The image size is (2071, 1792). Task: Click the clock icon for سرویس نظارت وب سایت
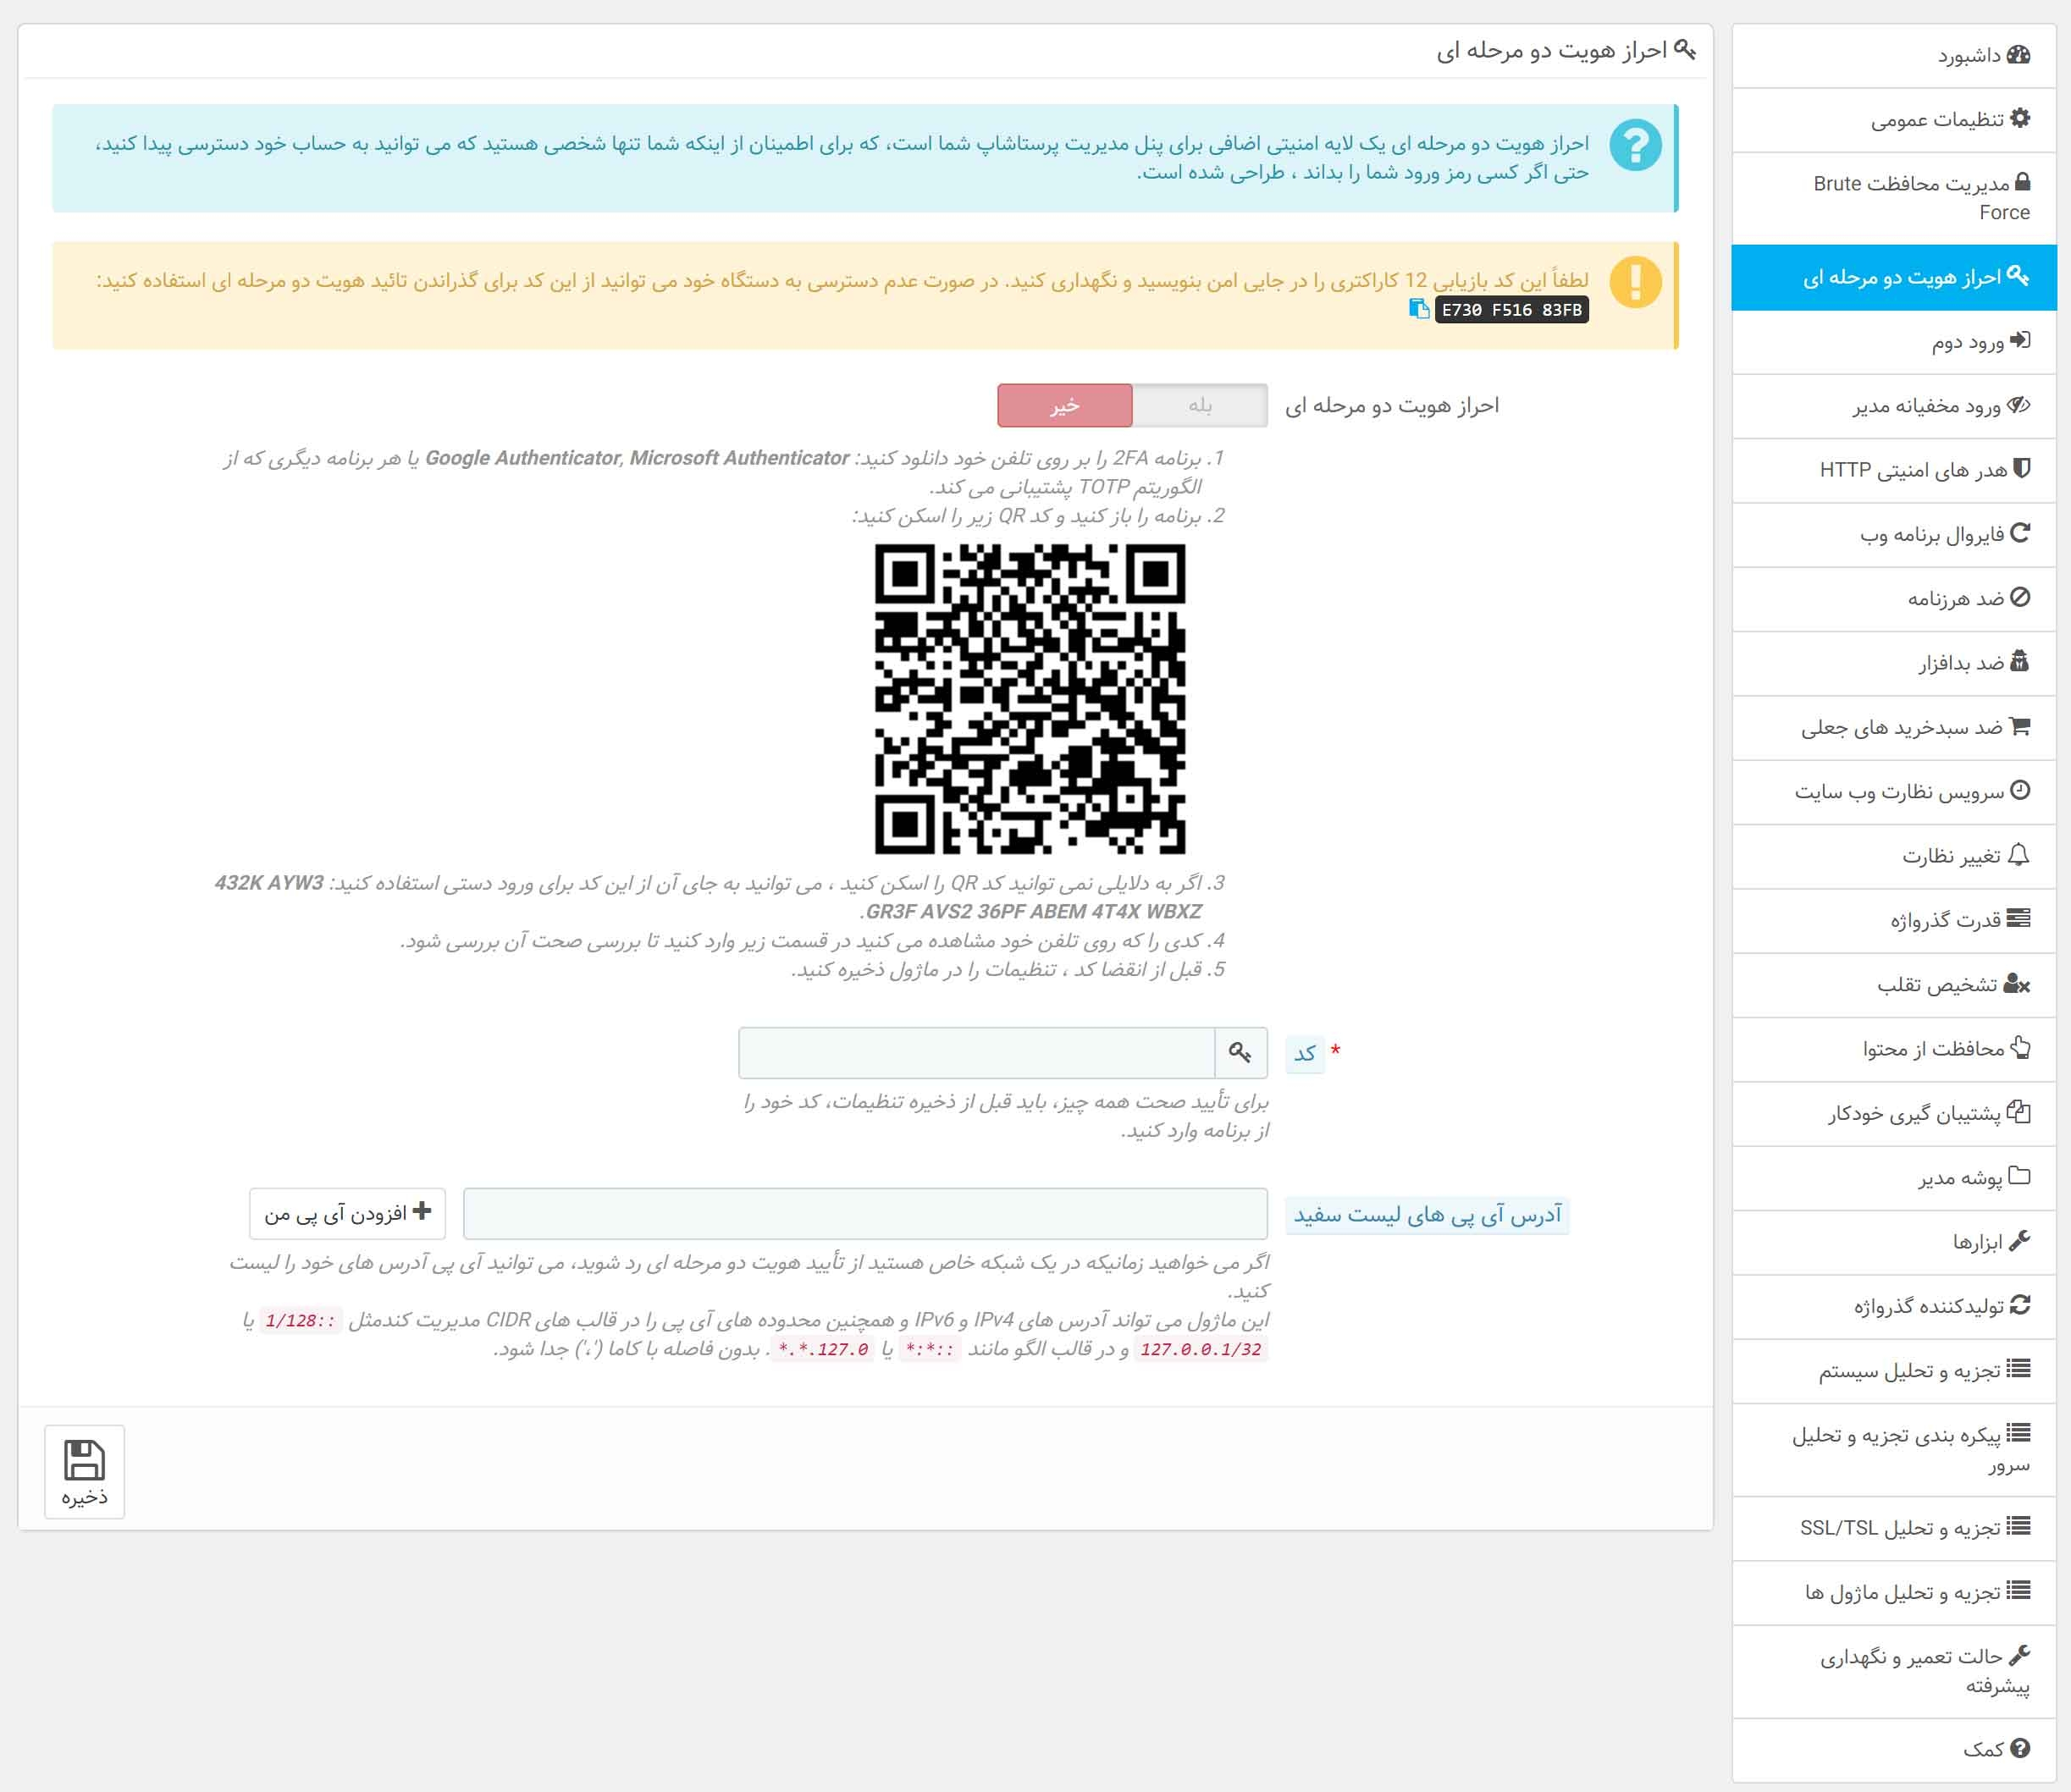click(x=2020, y=790)
